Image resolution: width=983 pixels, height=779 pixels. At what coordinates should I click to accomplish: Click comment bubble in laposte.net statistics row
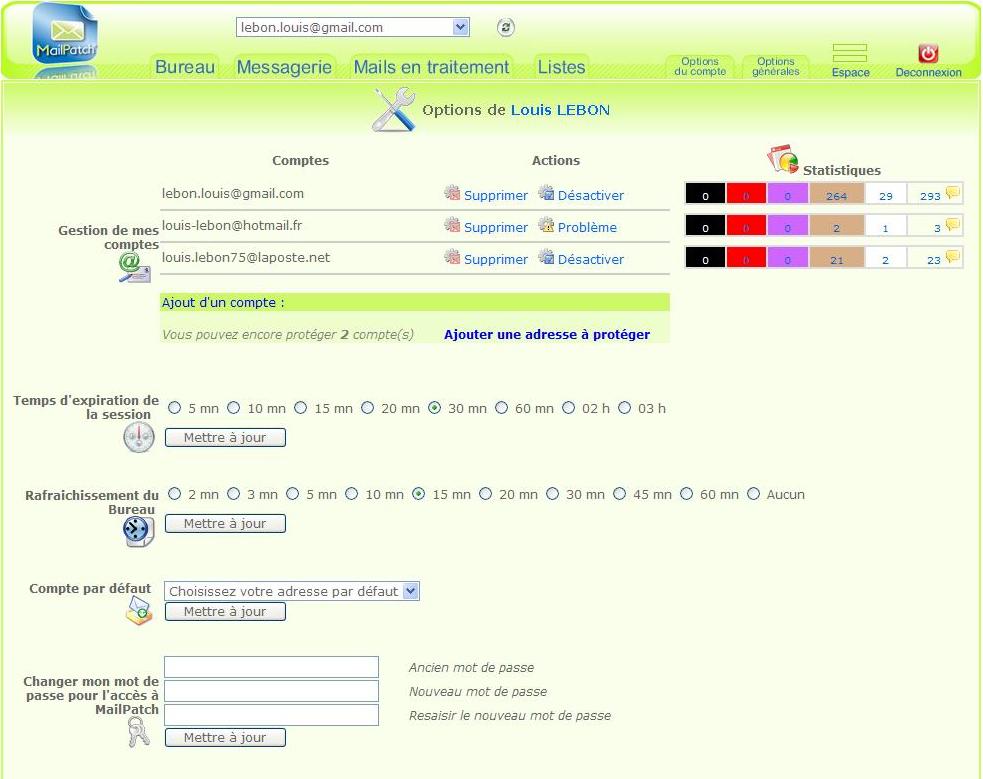[x=953, y=257]
